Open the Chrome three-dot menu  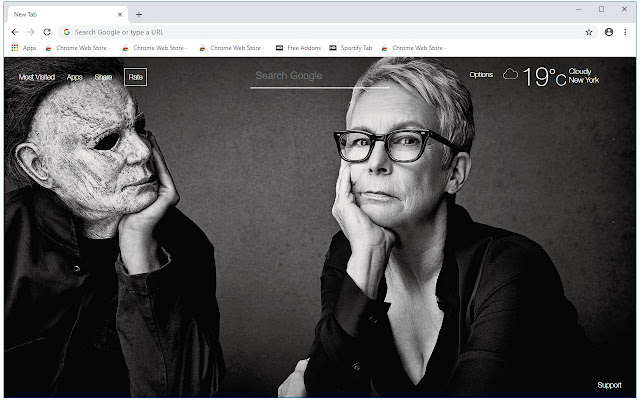625,32
